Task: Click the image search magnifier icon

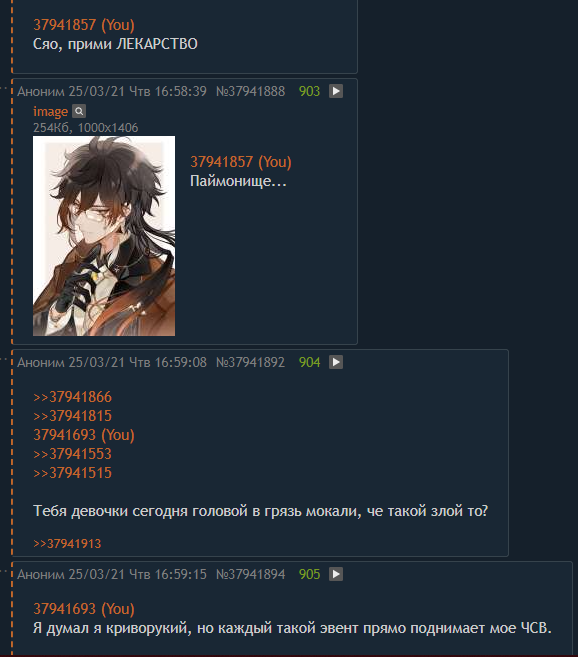Action: [79, 111]
